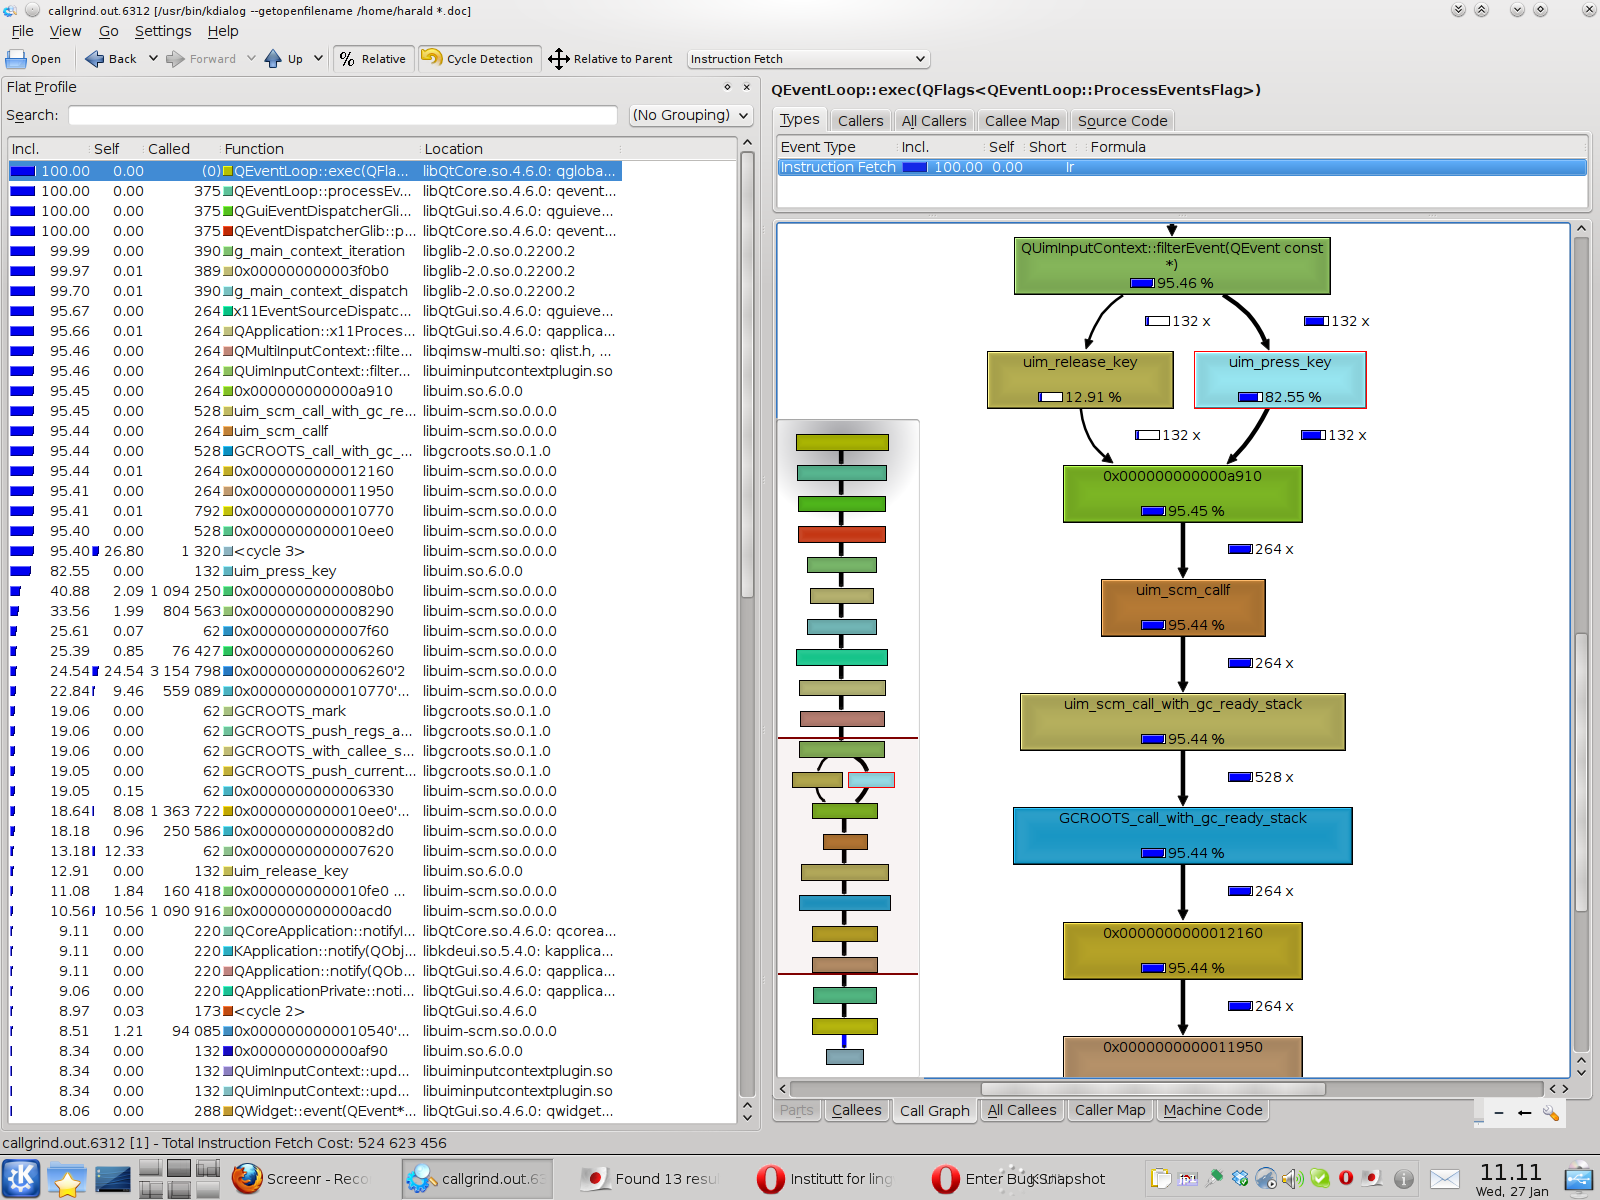Expand the Back history dropdown arrow
The width and height of the screenshot is (1600, 1200).
click(153, 59)
